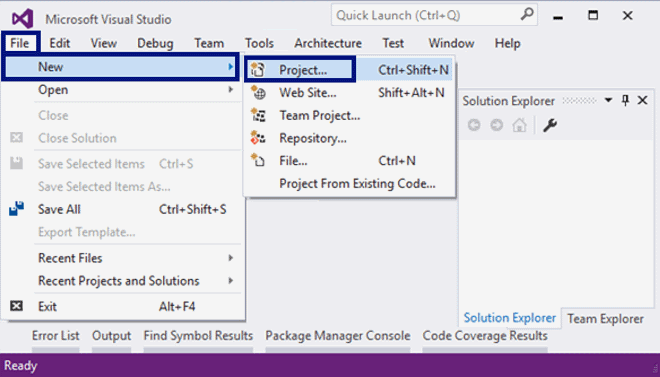Image resolution: width=660 pixels, height=377 pixels.
Task: Click the Save All disk icon
Action: pyautogui.click(x=16, y=209)
